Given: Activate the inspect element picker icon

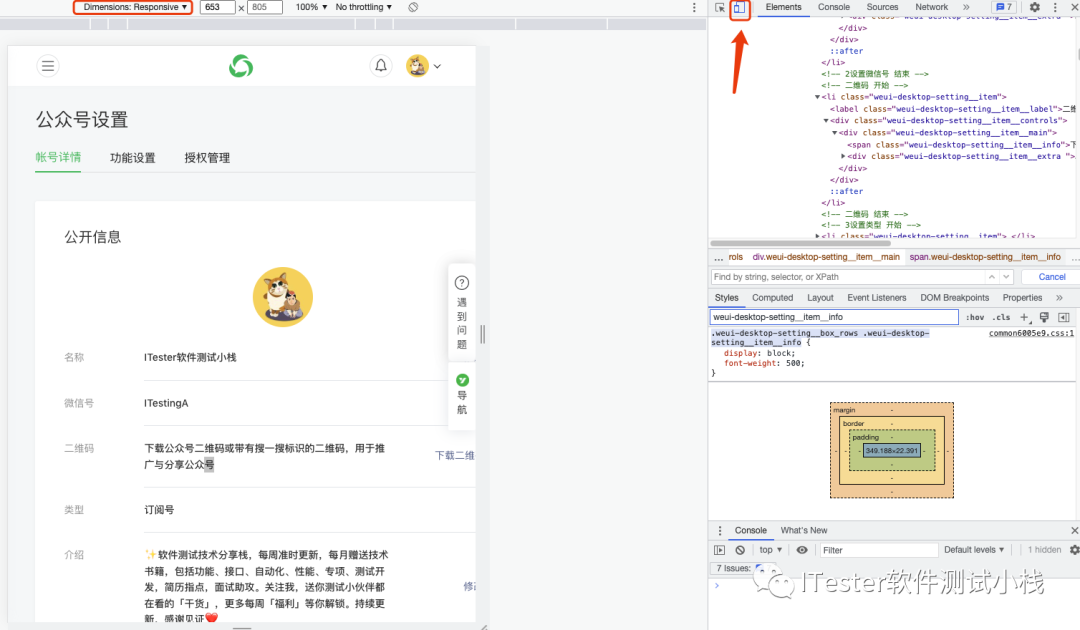Looking at the screenshot, I should 720,8.
